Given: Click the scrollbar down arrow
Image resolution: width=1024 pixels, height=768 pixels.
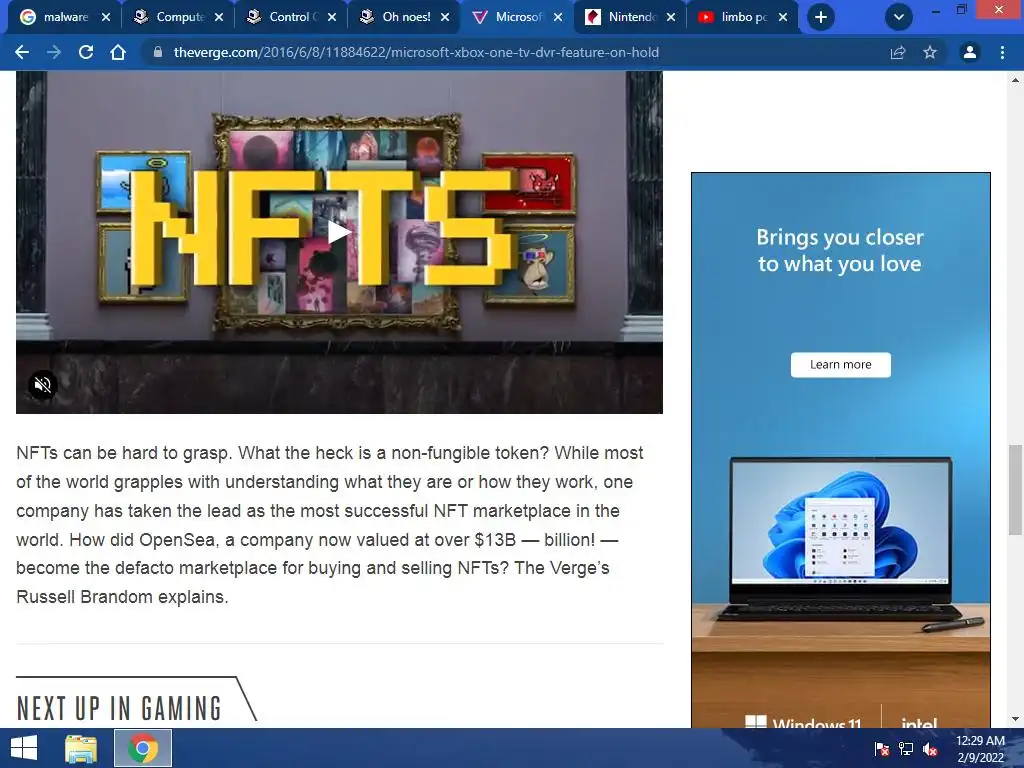Looking at the screenshot, I should [1016, 718].
